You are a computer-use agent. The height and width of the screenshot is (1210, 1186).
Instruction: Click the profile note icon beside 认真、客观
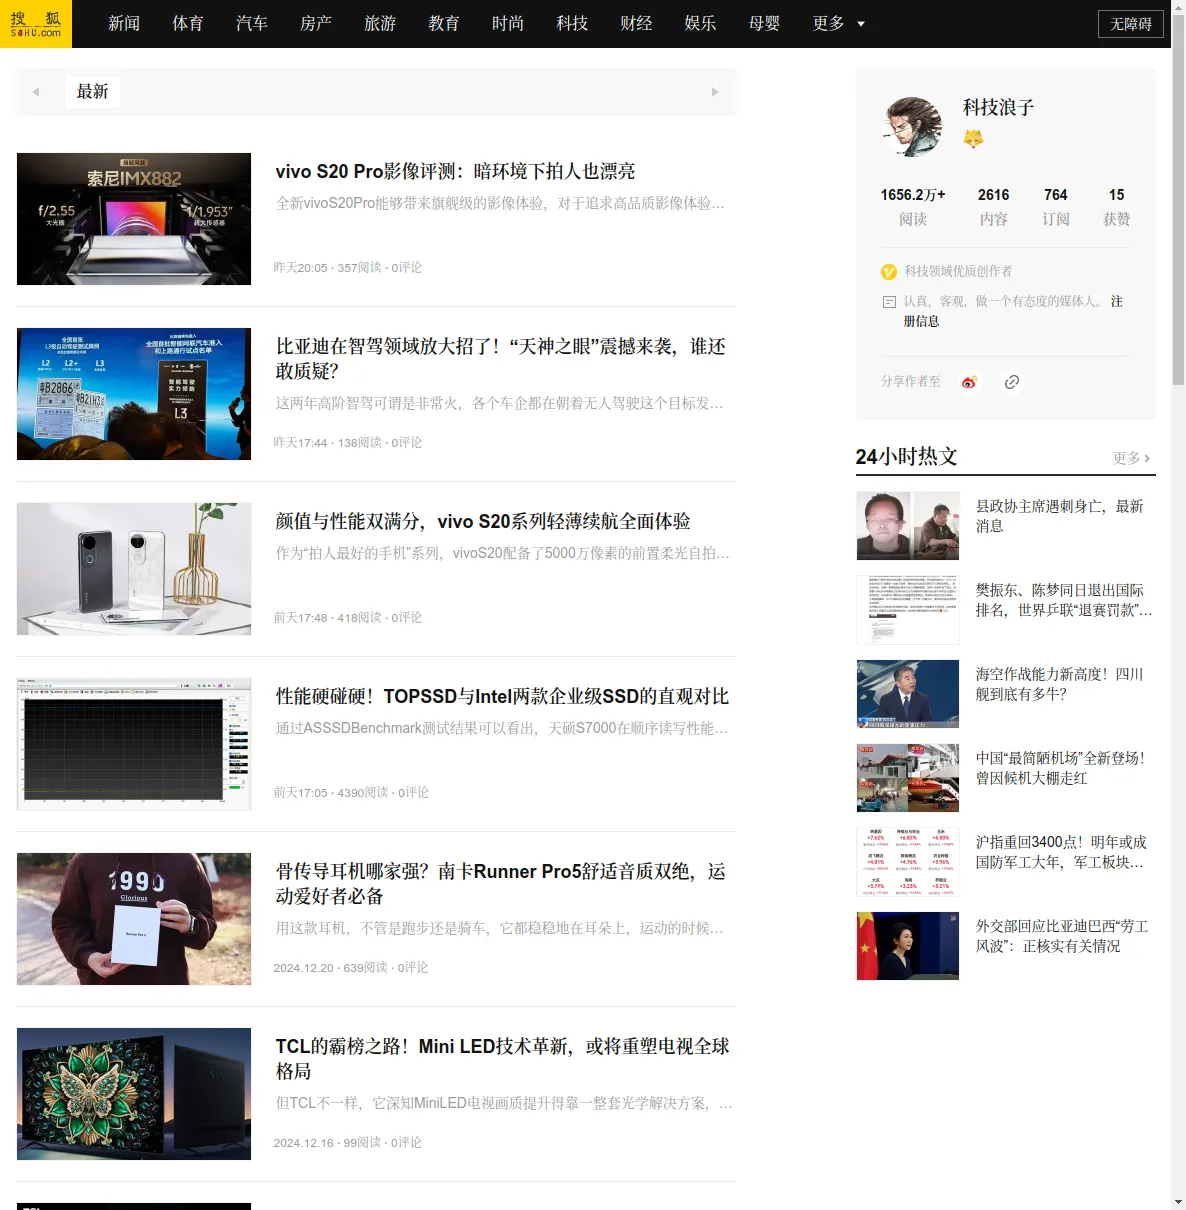click(x=889, y=301)
